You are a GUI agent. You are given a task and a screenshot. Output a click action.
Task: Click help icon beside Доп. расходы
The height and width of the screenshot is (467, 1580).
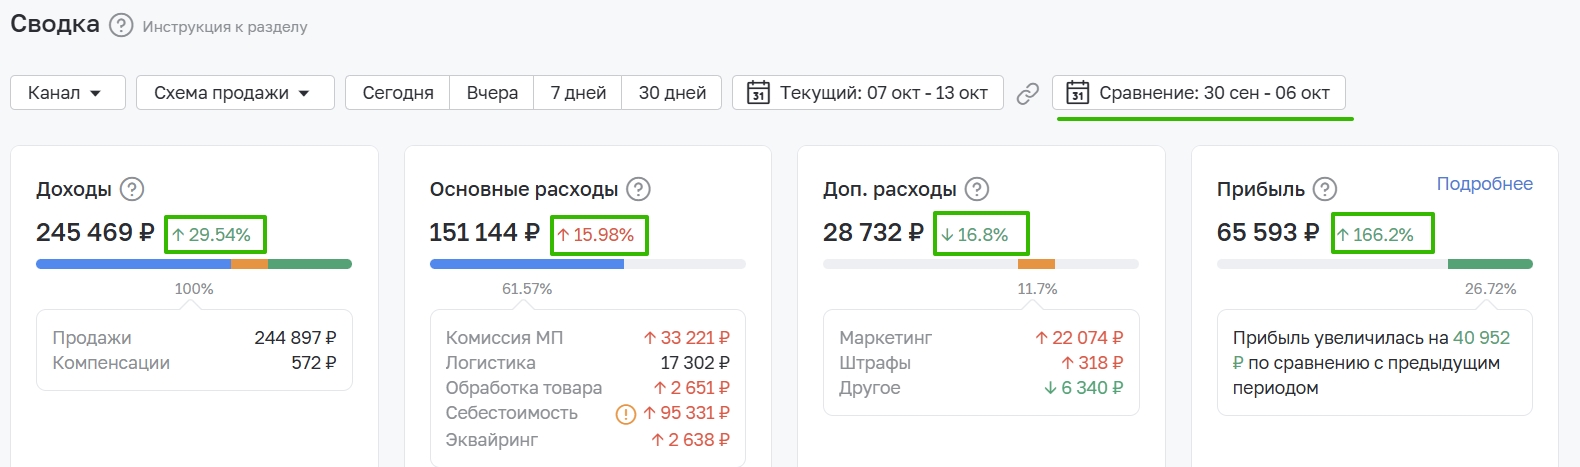pos(977,189)
